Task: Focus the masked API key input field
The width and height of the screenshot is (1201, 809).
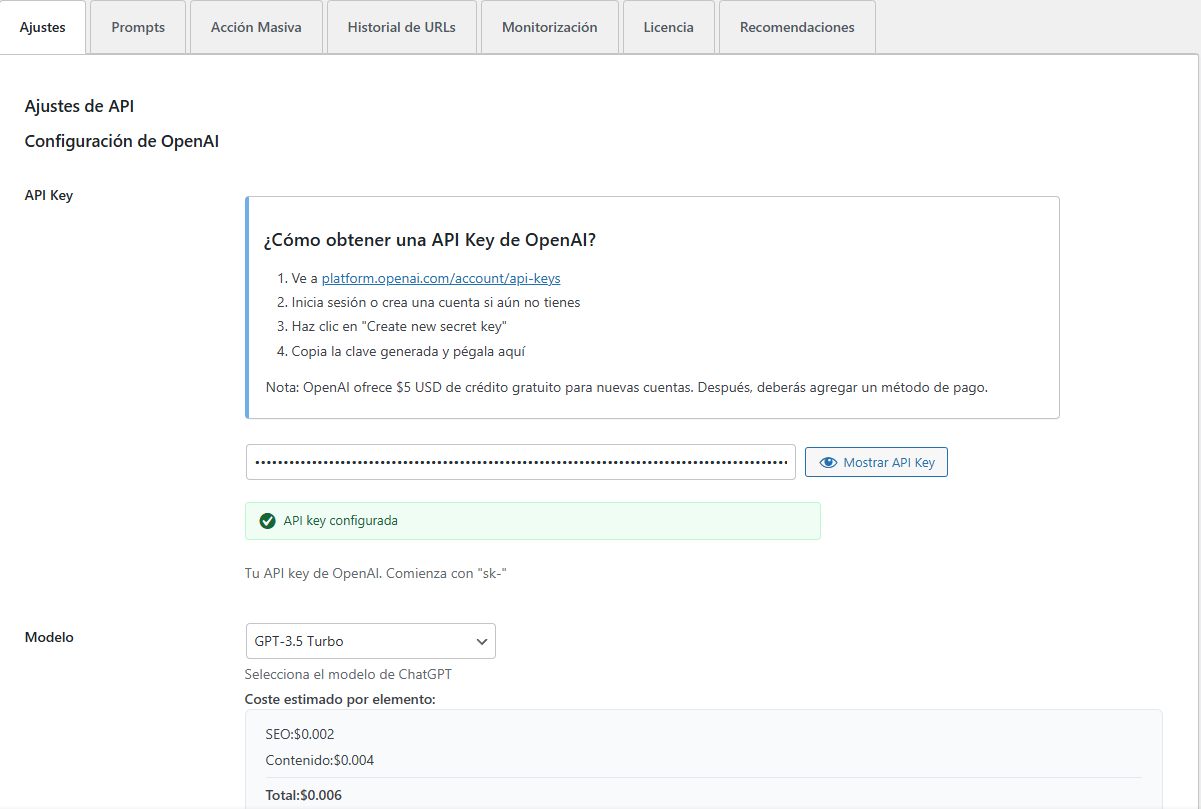Action: (x=520, y=463)
